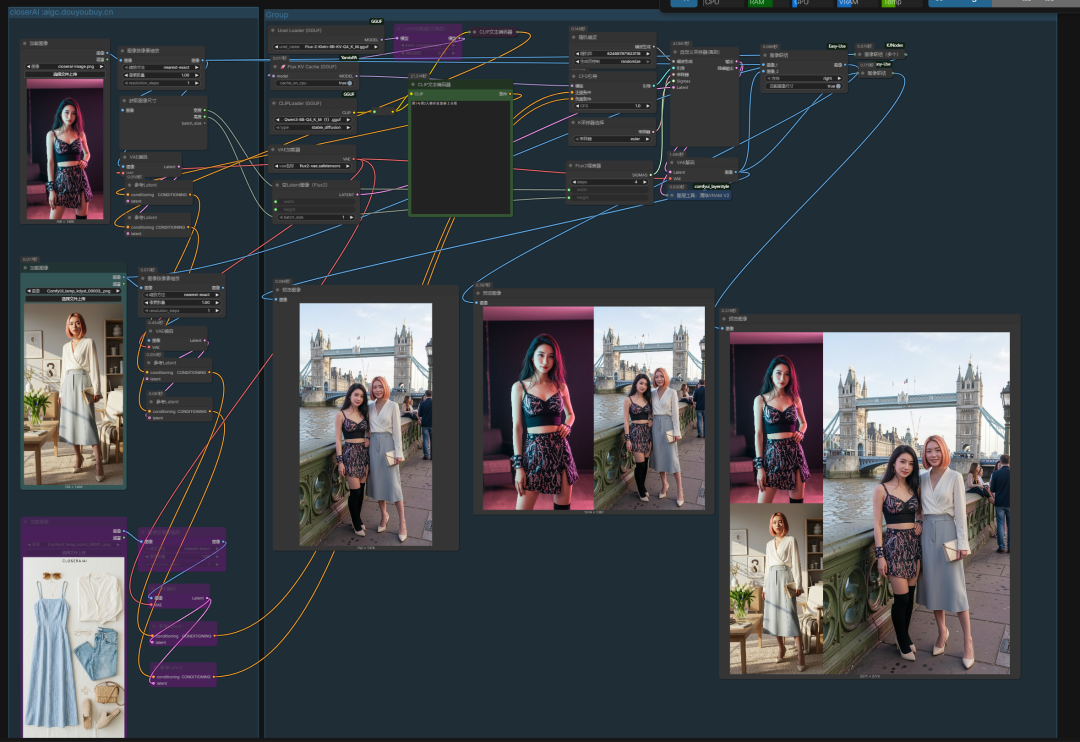This screenshot has height=742, width=1080.
Task: Open unet_name Flux-2-Klein GGUF model dropdown
Action: (x=325, y=47)
